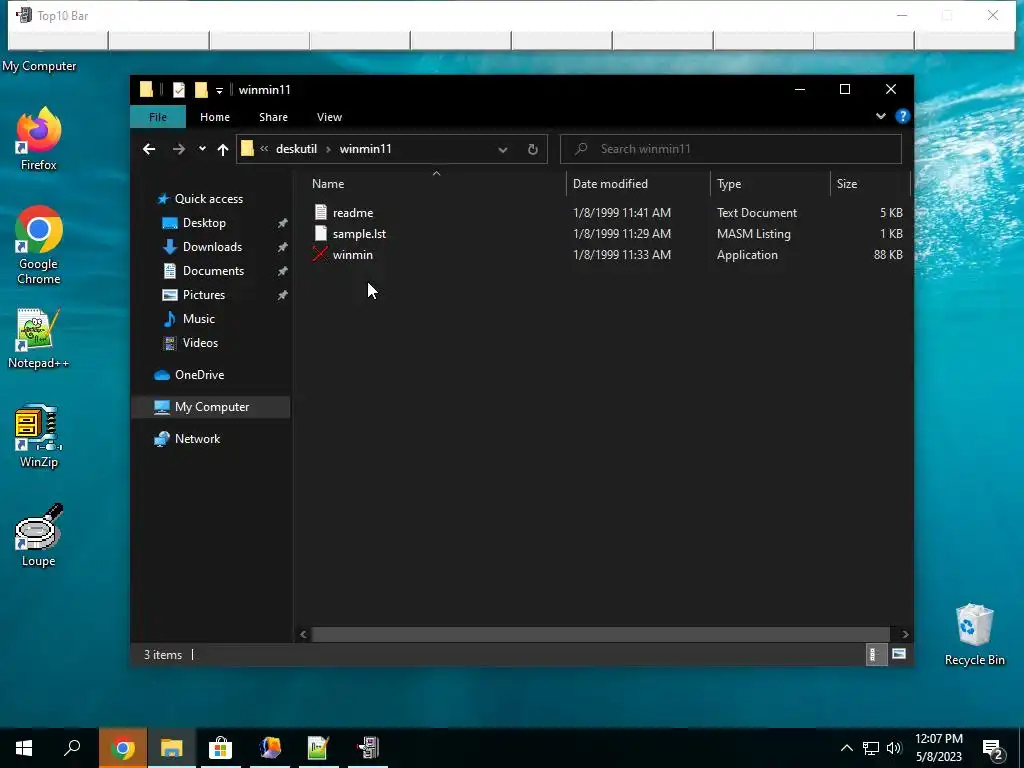Expand hidden path chevrons in address bar
Viewport: 1024px width, 768px height.
coord(264,149)
